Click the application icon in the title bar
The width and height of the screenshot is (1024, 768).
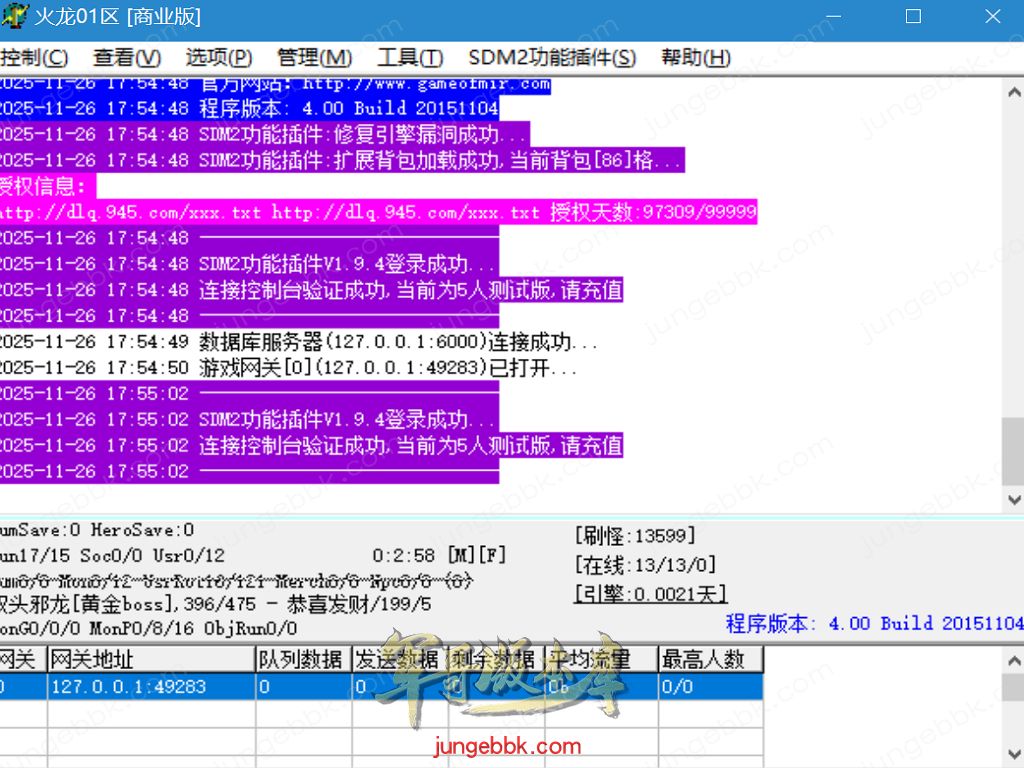(14, 17)
